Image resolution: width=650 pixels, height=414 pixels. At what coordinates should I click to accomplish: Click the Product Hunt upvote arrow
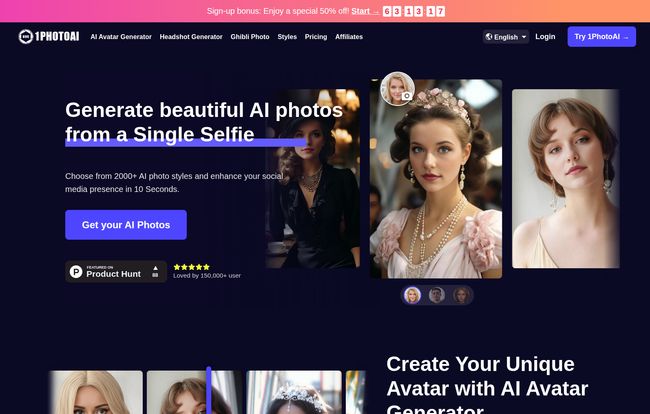pos(155,269)
